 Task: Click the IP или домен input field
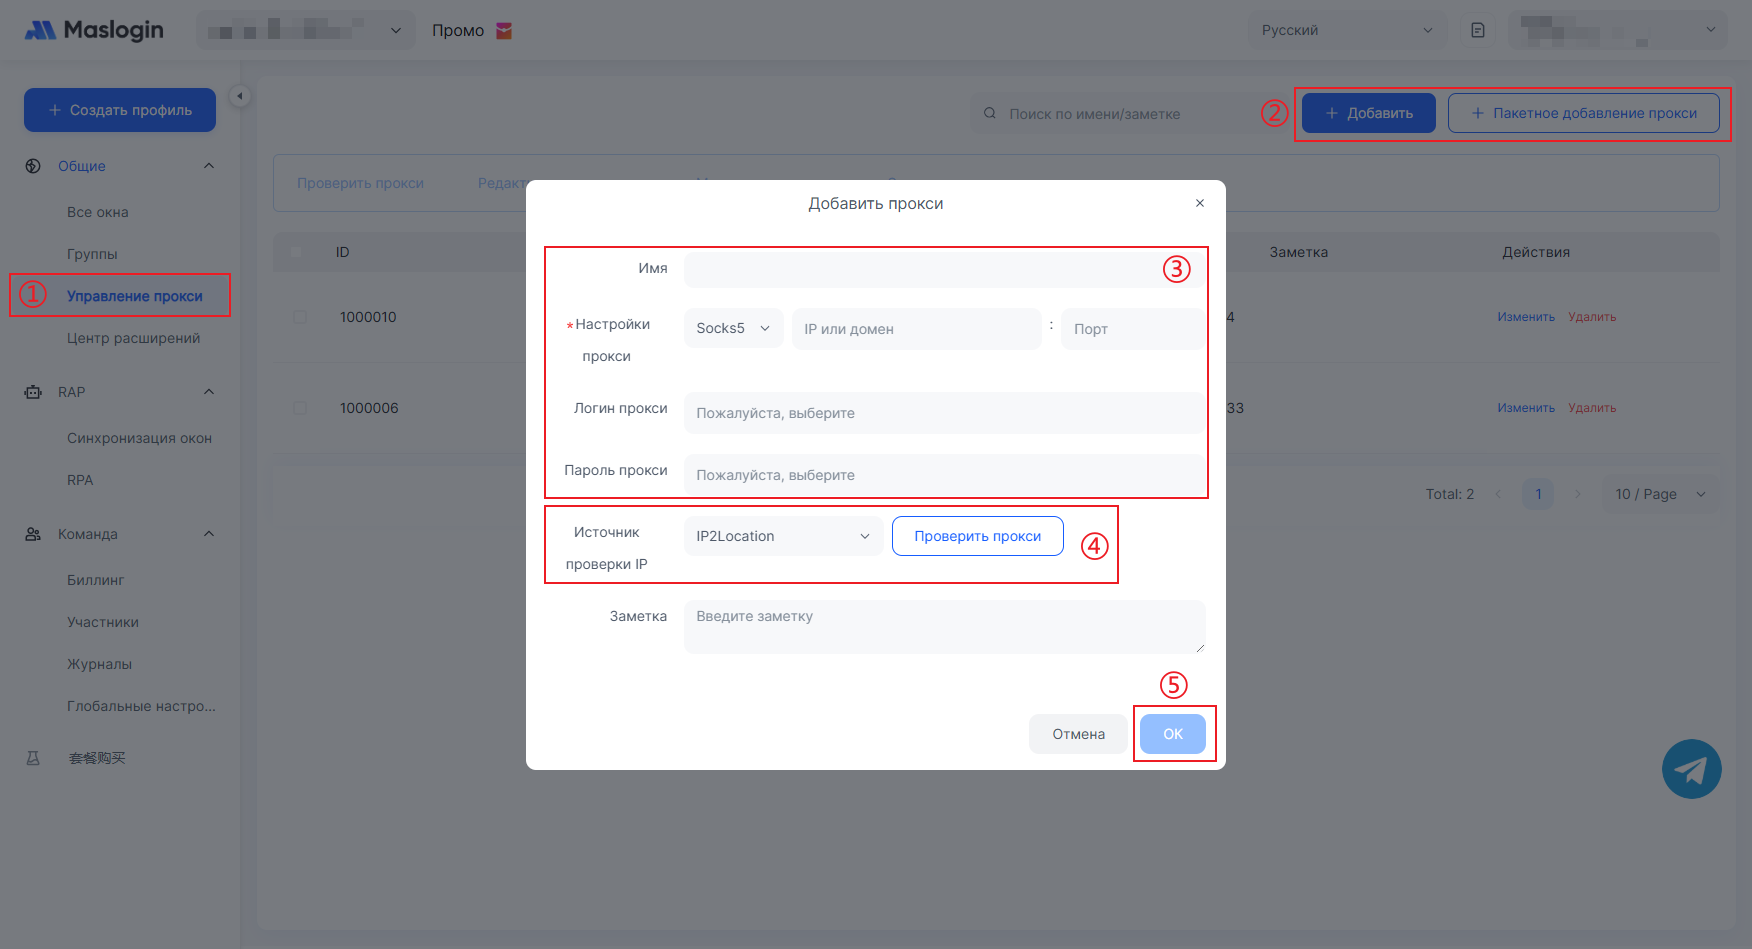916,329
